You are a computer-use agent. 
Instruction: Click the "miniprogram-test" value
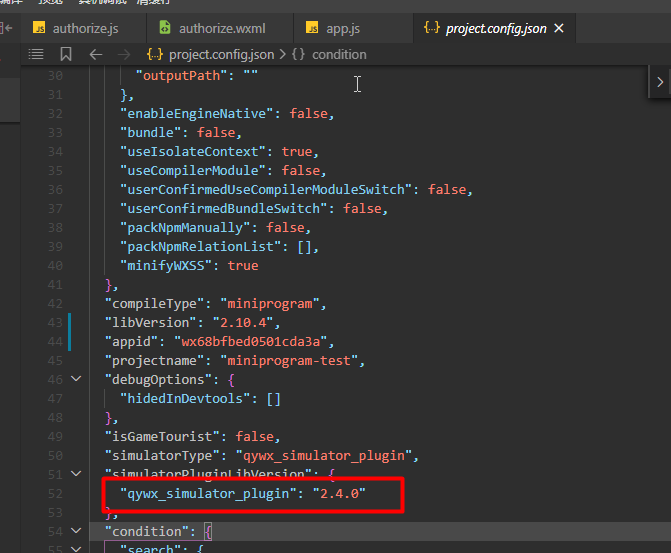click(289, 360)
